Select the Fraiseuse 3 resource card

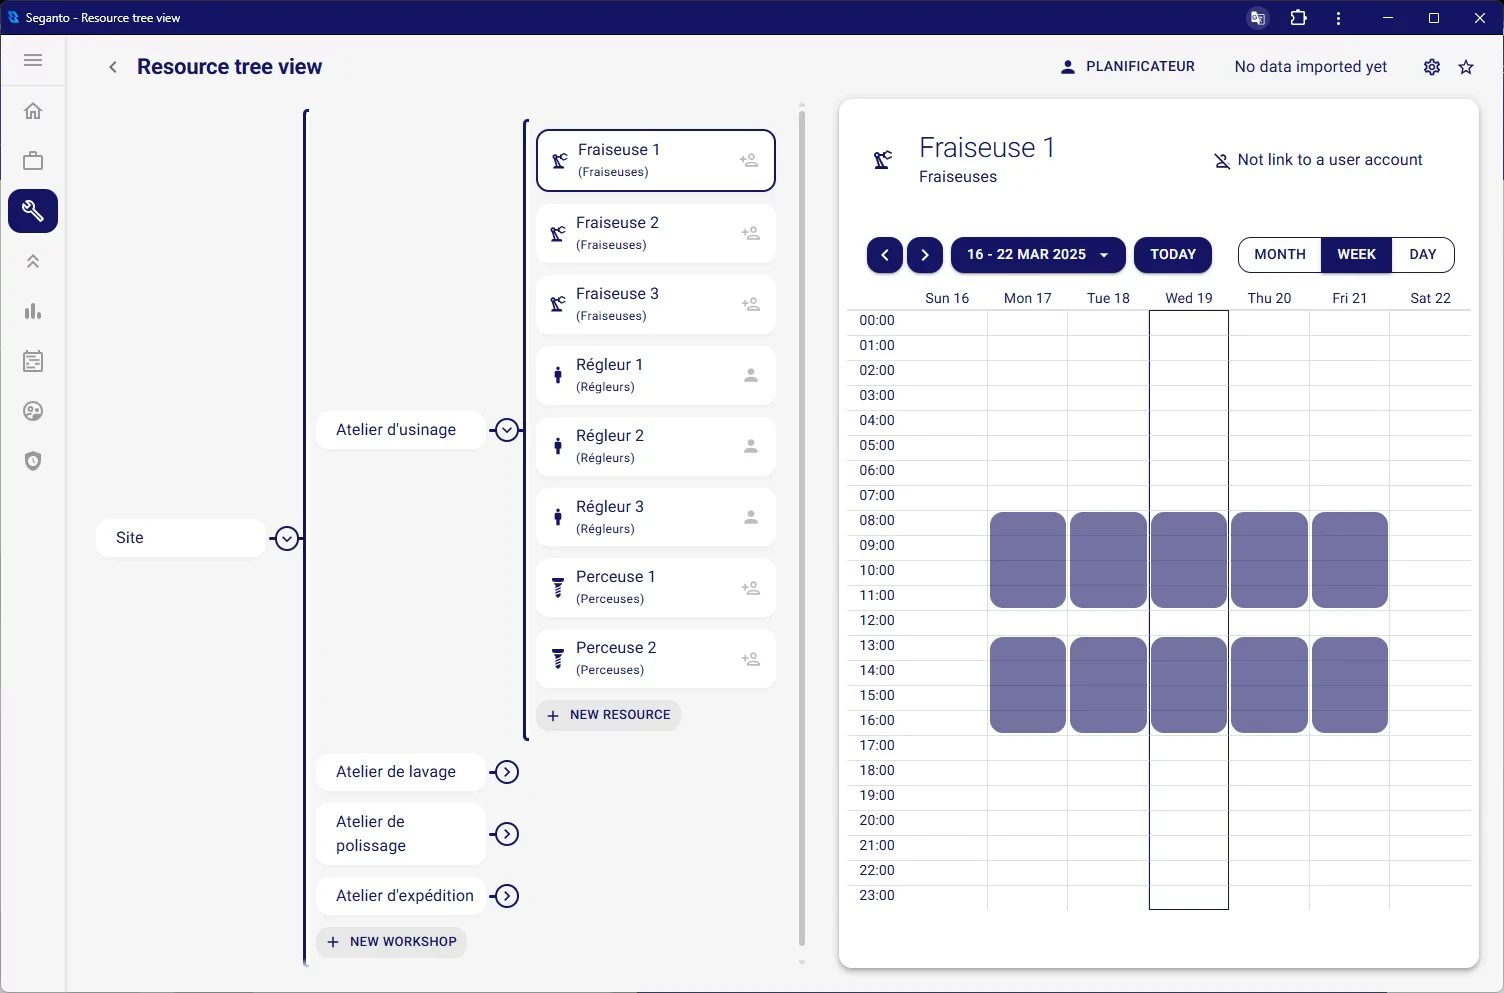655,304
